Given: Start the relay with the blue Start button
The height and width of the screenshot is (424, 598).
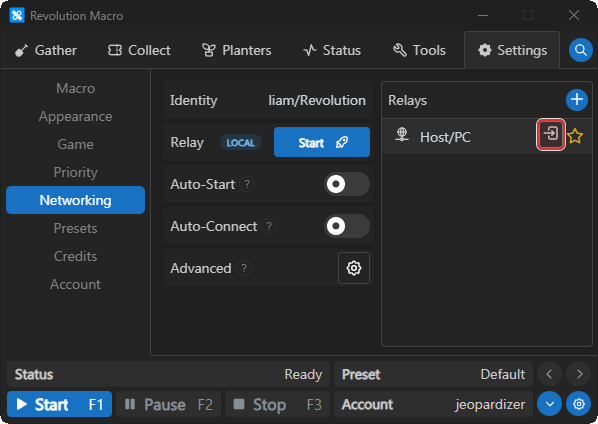Looking at the screenshot, I should pyautogui.click(x=322, y=142).
